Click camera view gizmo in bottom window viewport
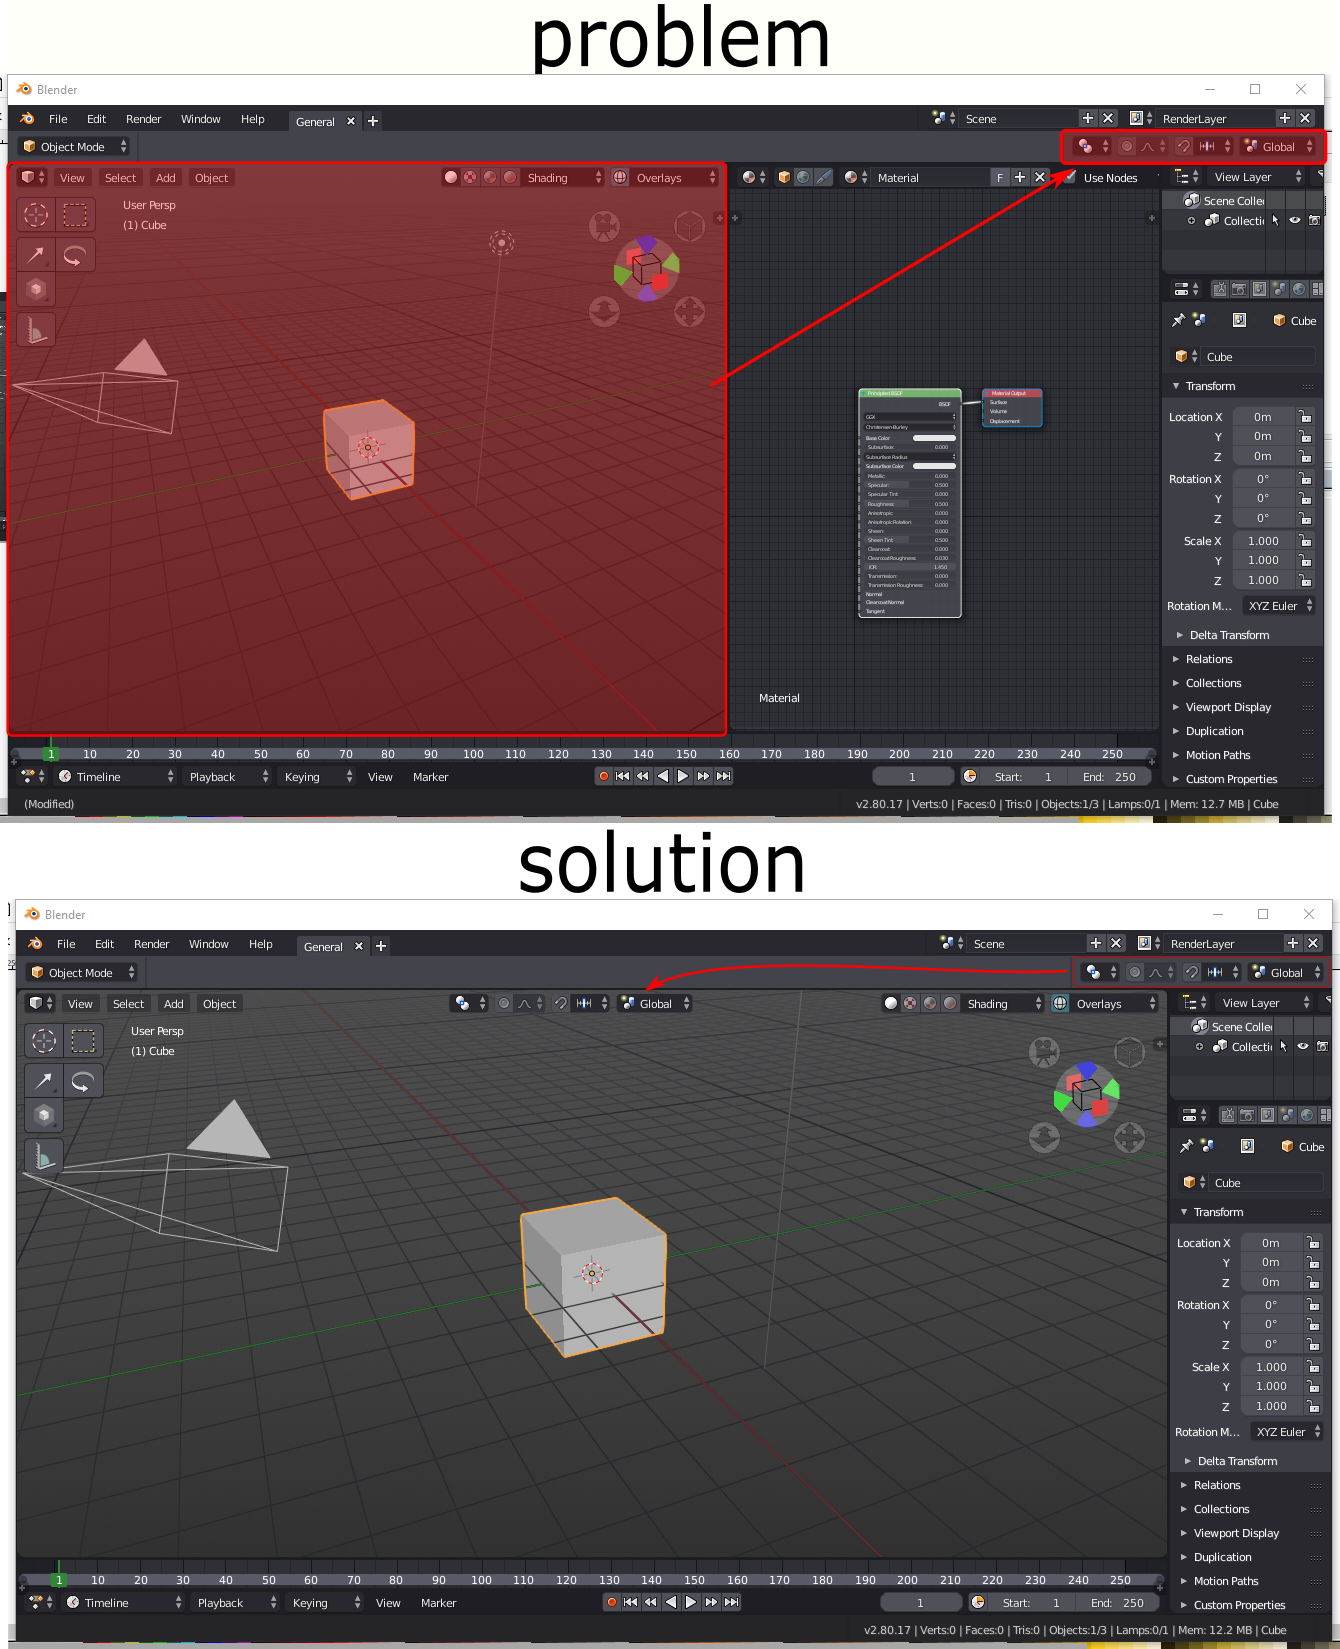Image resolution: width=1340 pixels, height=1649 pixels. click(1044, 1052)
